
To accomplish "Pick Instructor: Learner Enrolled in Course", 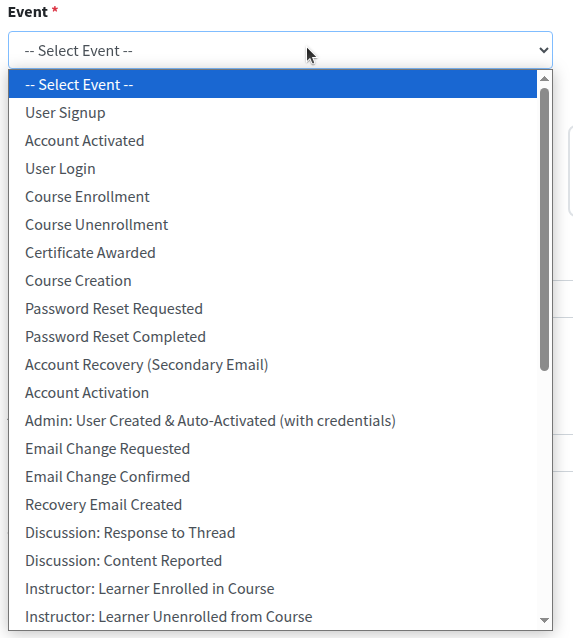I will tap(273, 589).
